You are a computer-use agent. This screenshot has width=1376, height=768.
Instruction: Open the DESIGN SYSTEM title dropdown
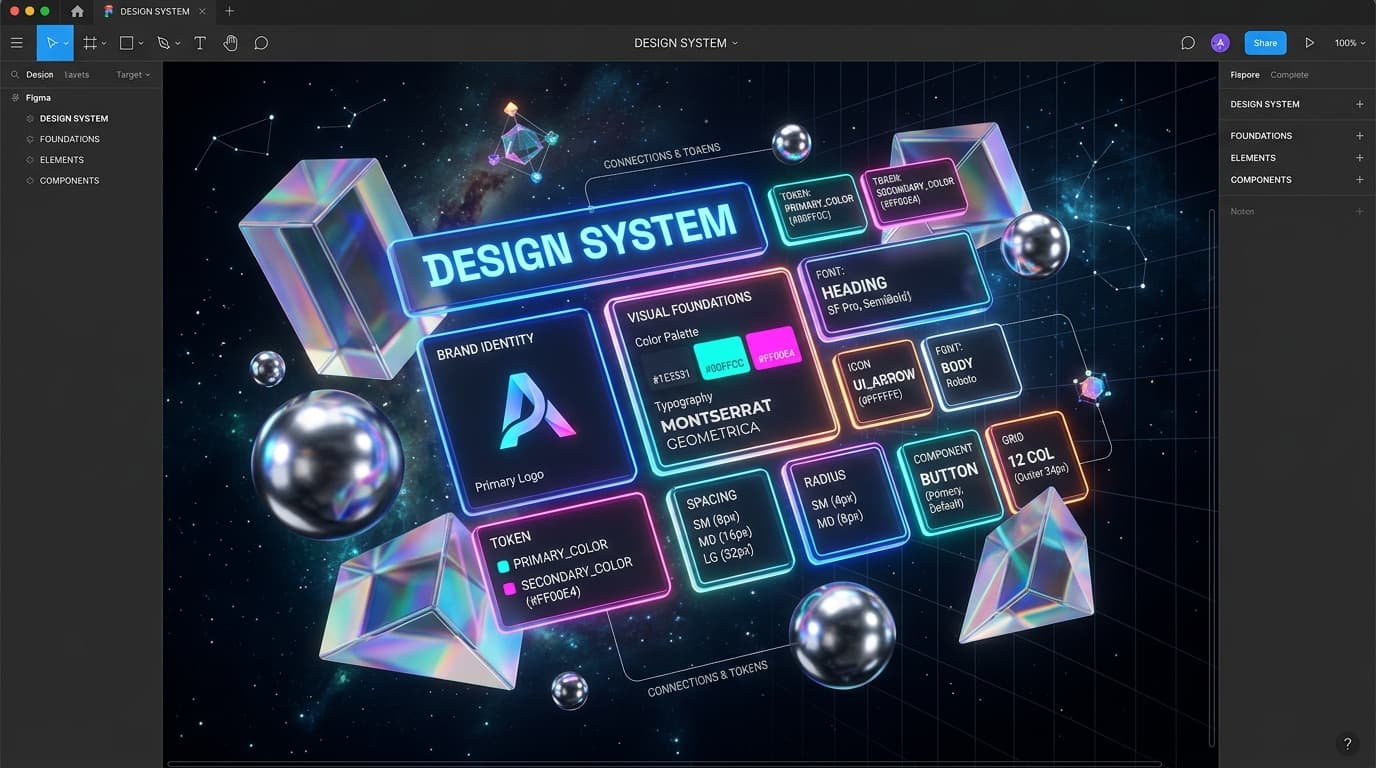tap(735, 43)
